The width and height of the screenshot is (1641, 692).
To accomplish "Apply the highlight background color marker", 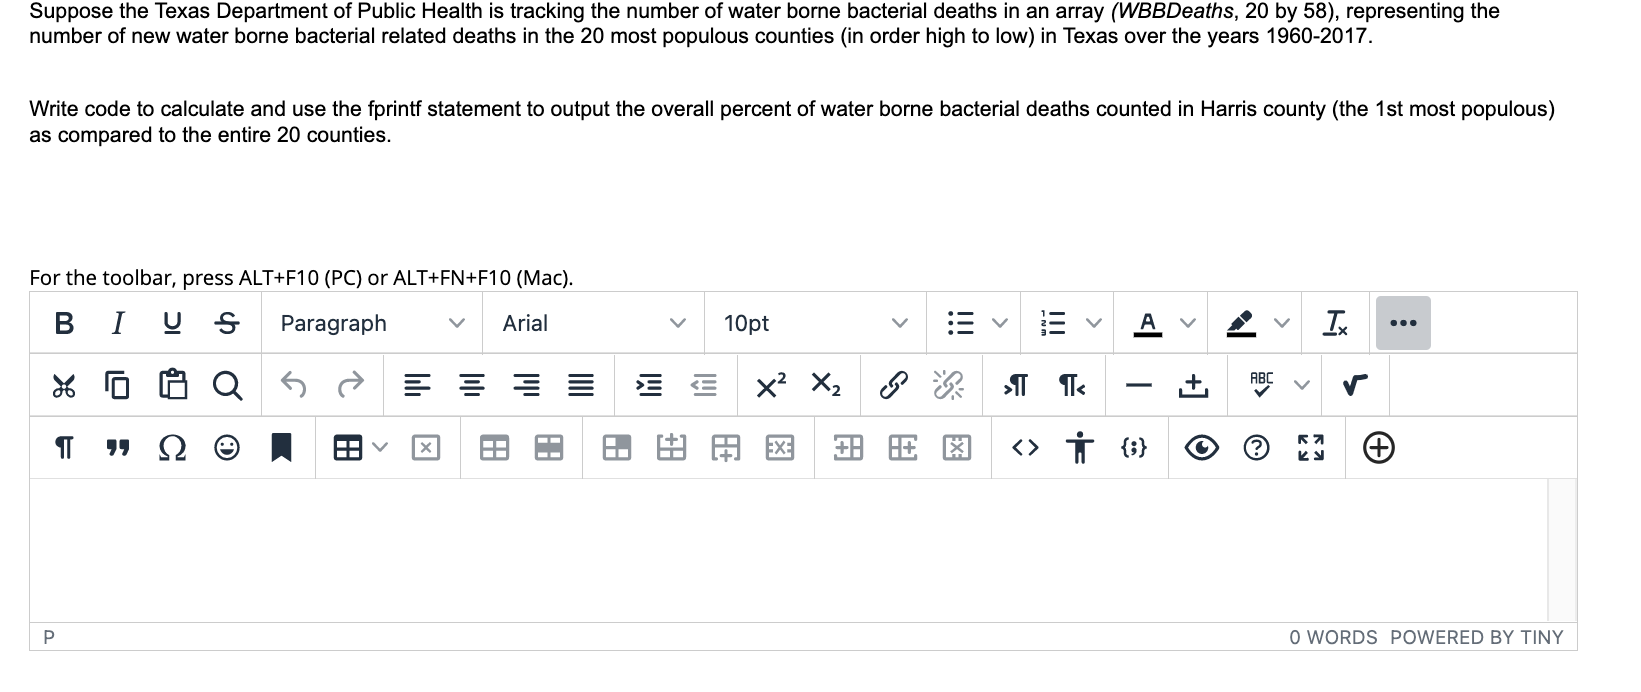I will coord(1241,323).
